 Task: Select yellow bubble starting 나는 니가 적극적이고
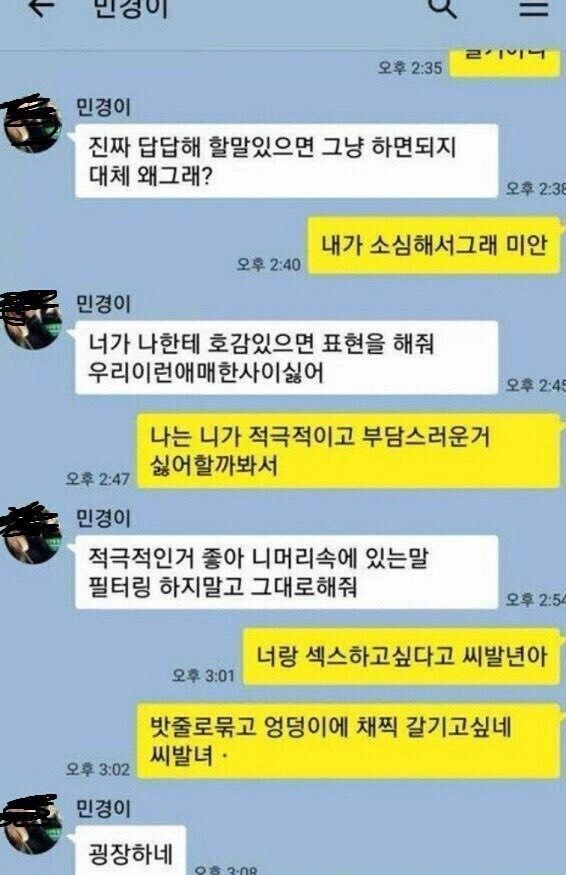348,451
